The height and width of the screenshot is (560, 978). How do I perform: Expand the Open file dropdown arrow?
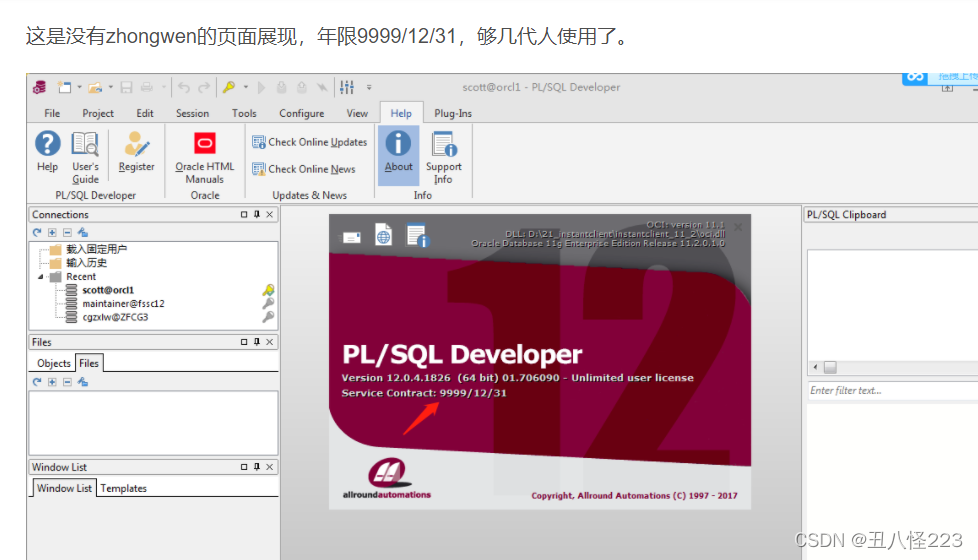tap(110, 87)
